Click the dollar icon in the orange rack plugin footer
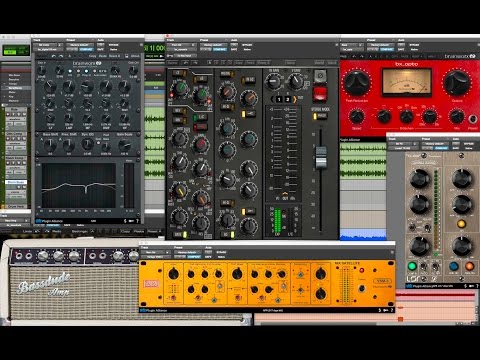Screen dimensions: 480x360 coord(380,310)
